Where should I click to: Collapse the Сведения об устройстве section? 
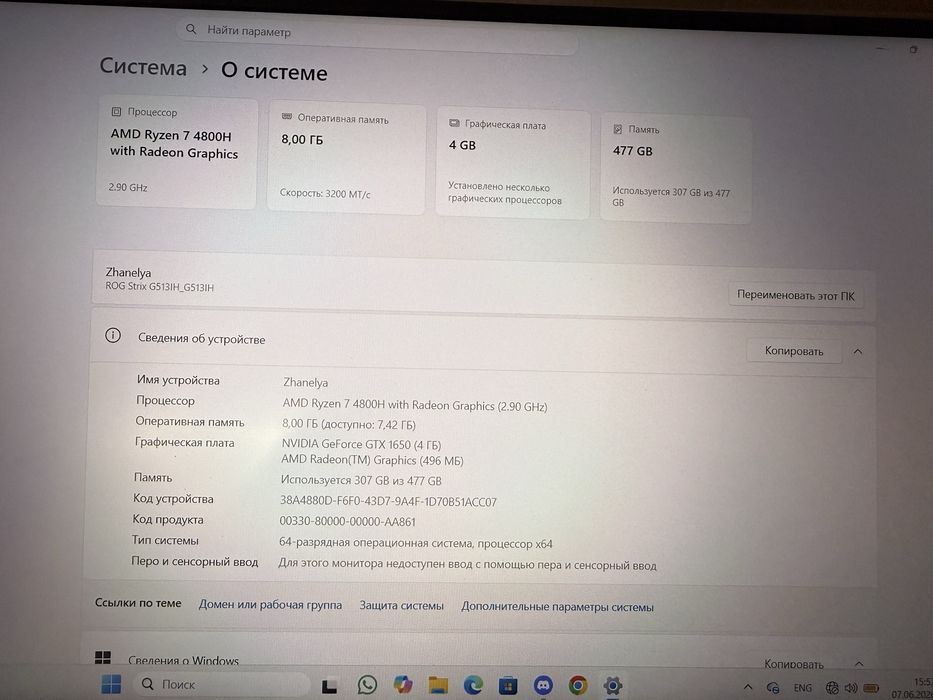[x=857, y=352]
